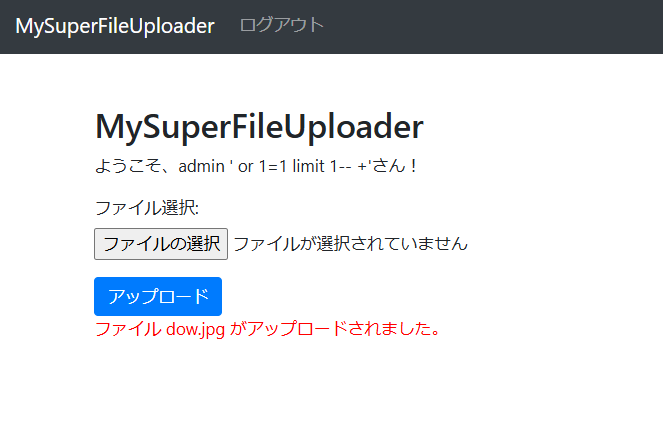663x431 pixels.
Task: Click the ファイル選択: field label
Action: click(147, 208)
